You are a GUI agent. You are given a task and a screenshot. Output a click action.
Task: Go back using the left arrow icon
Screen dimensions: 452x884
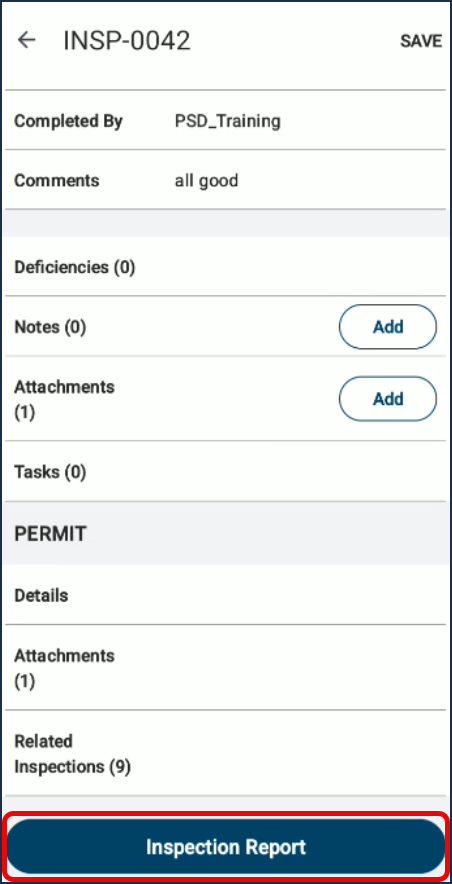coord(26,40)
